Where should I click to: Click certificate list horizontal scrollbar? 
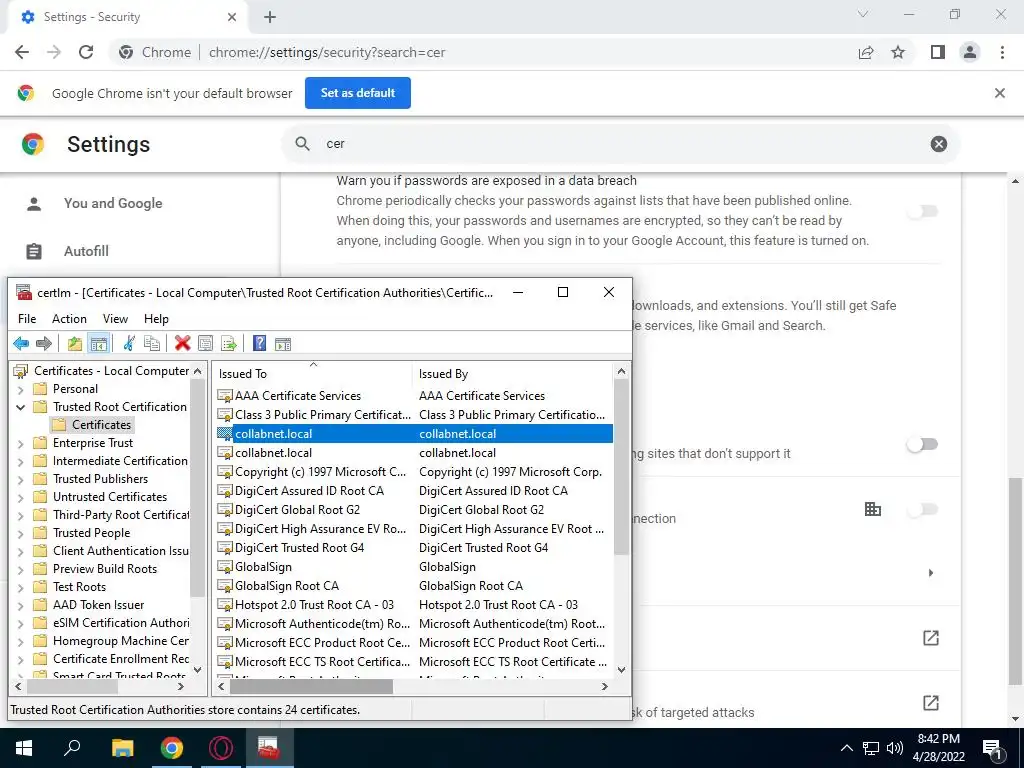(x=311, y=686)
